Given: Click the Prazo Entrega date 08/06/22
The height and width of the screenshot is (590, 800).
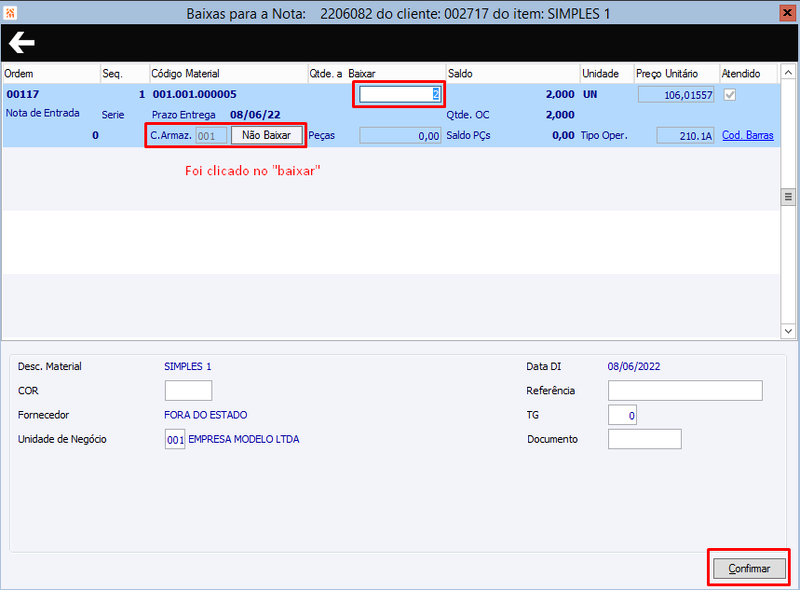Looking at the screenshot, I should [x=255, y=115].
